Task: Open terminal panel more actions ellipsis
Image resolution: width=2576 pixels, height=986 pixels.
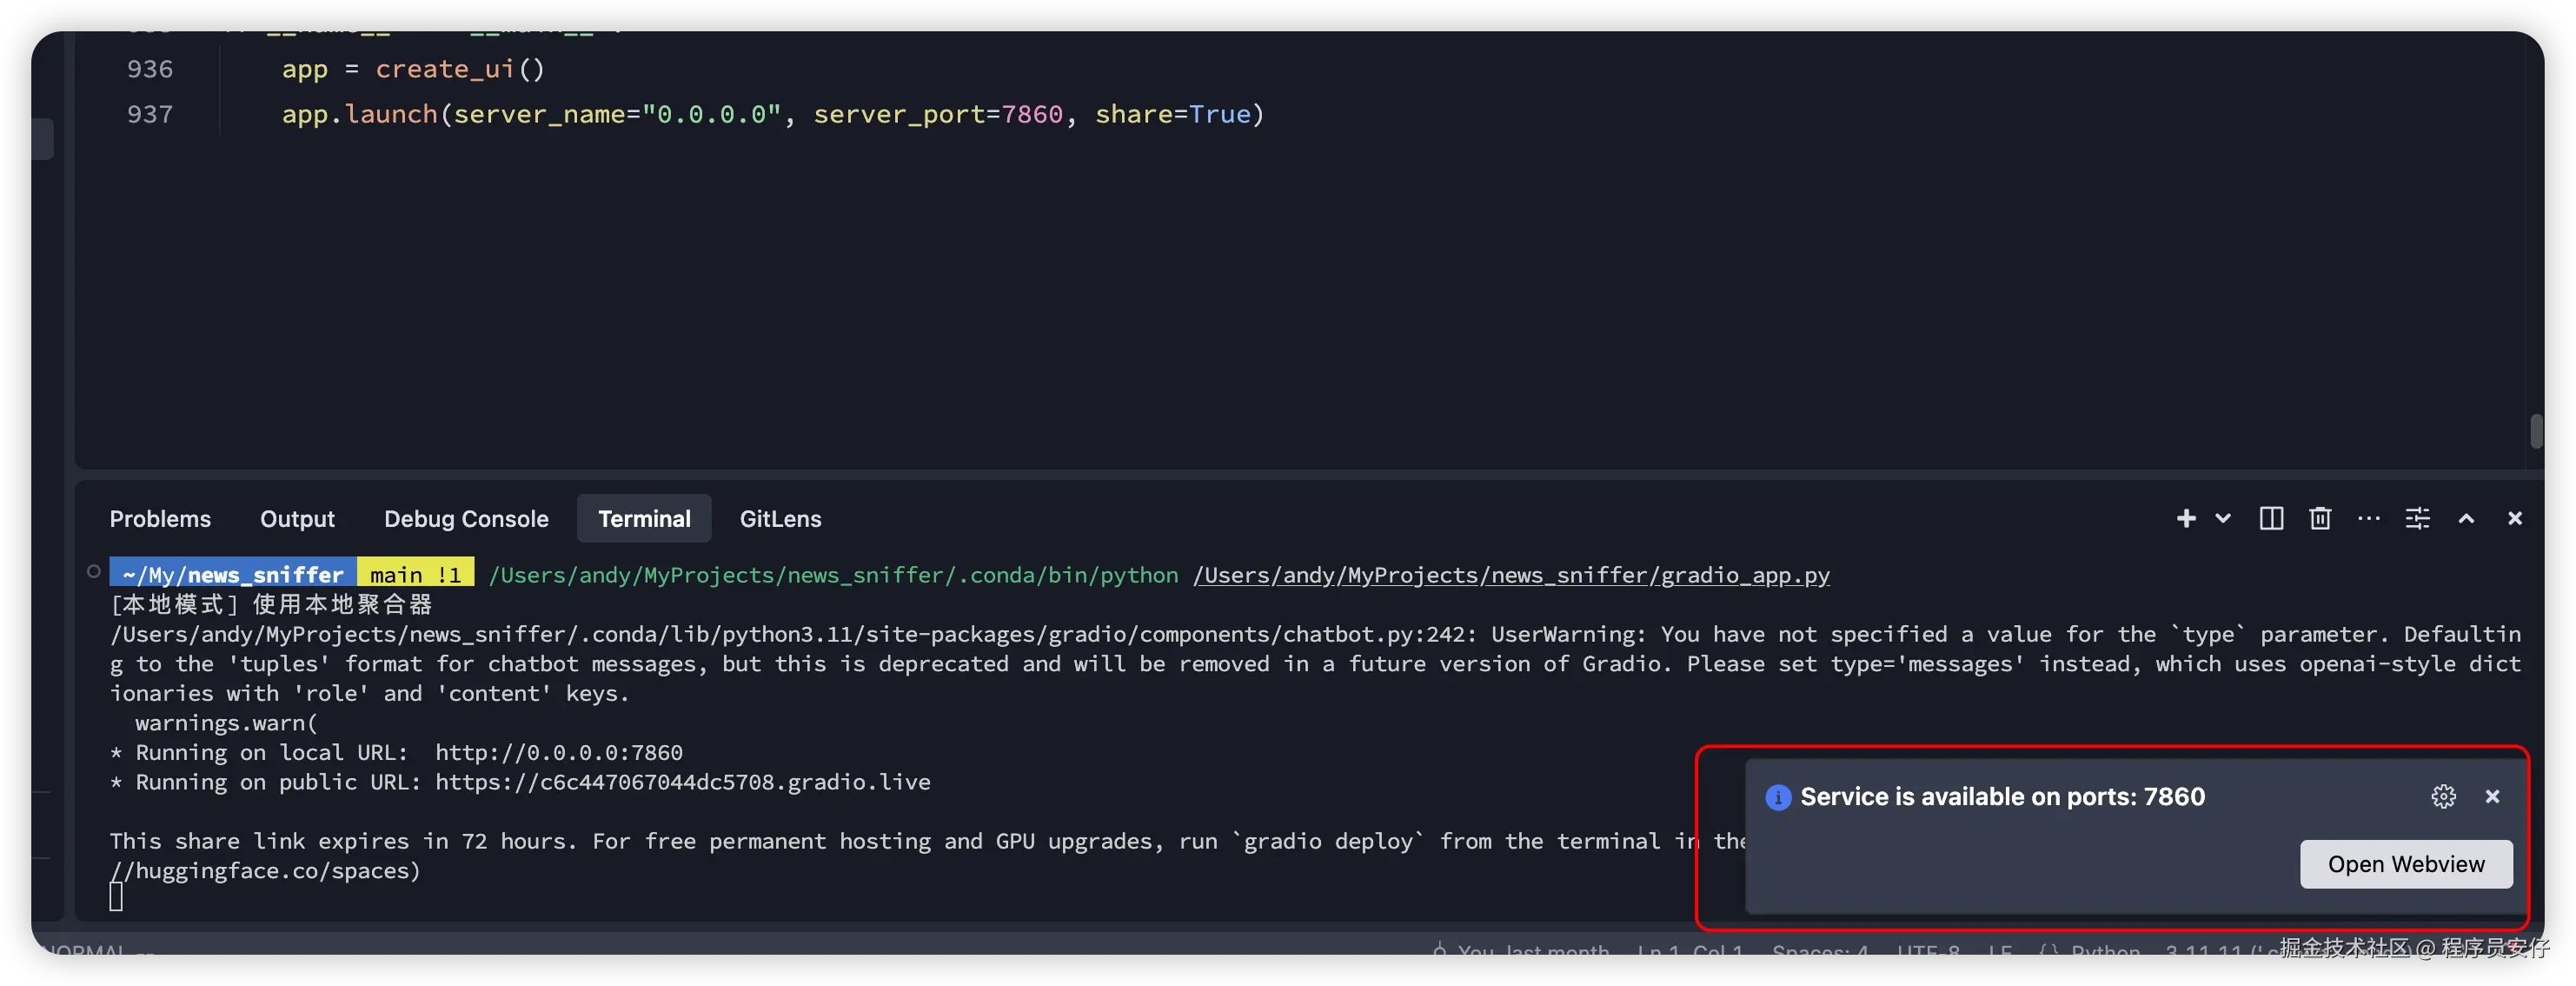Action: 2368,518
